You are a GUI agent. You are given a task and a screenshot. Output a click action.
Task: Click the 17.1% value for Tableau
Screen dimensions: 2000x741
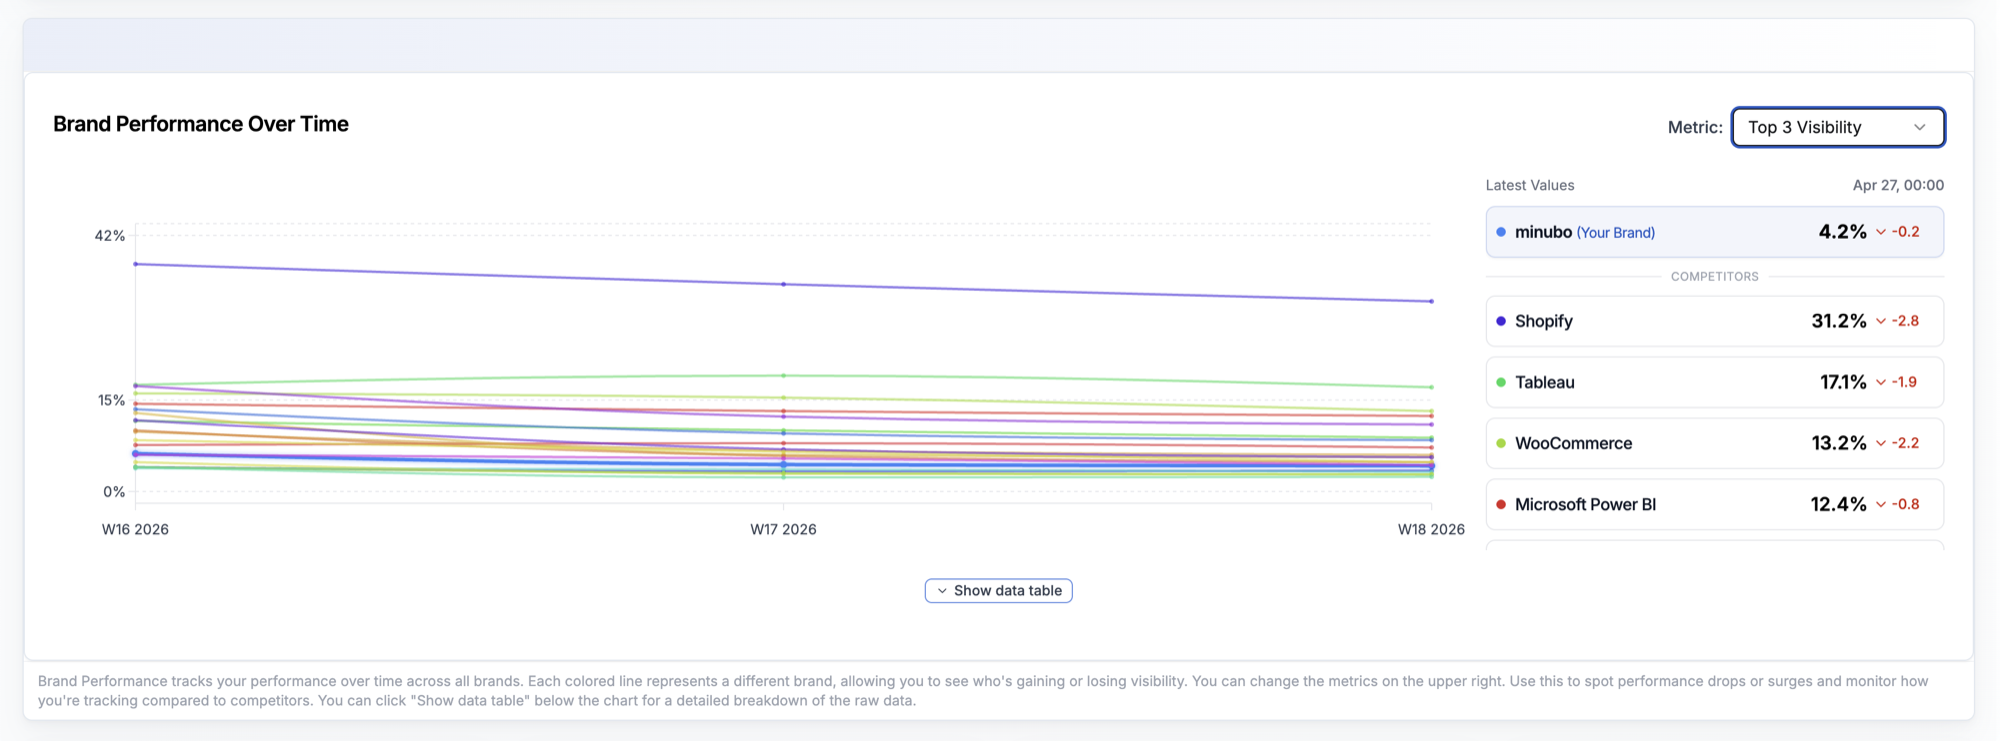[1843, 382]
